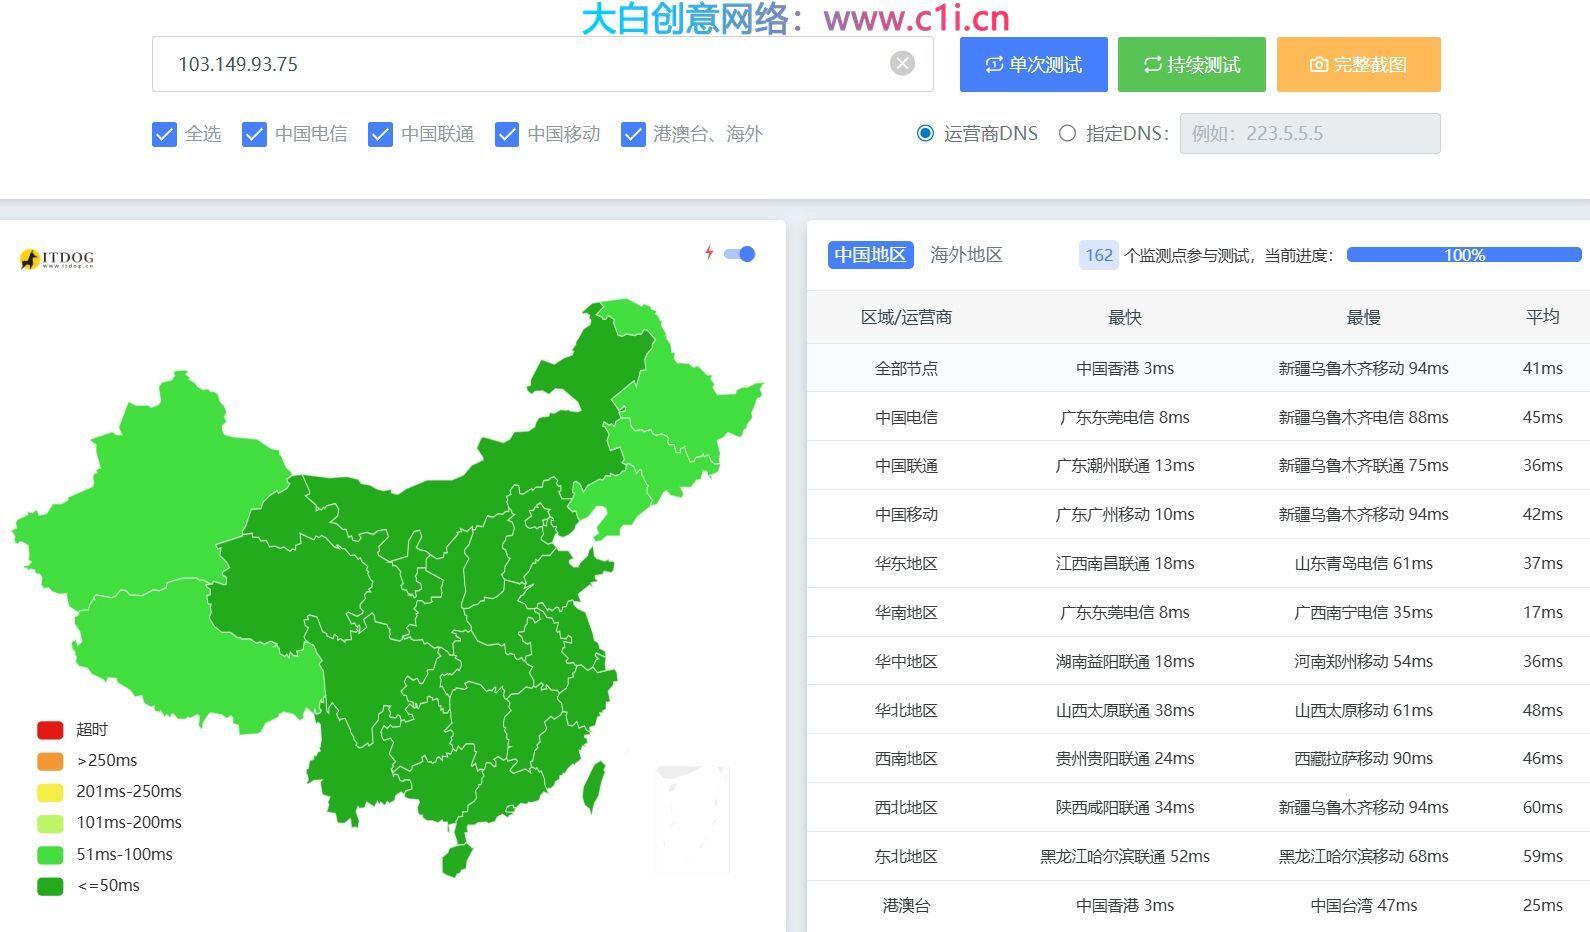Uncheck the 中国移动 checkbox

coord(507,134)
